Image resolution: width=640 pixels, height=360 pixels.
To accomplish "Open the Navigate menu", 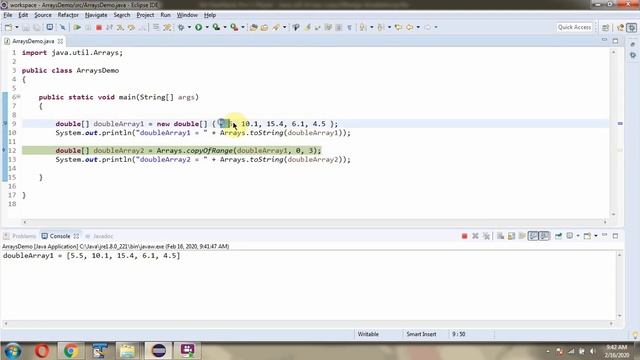I will 96,15.
